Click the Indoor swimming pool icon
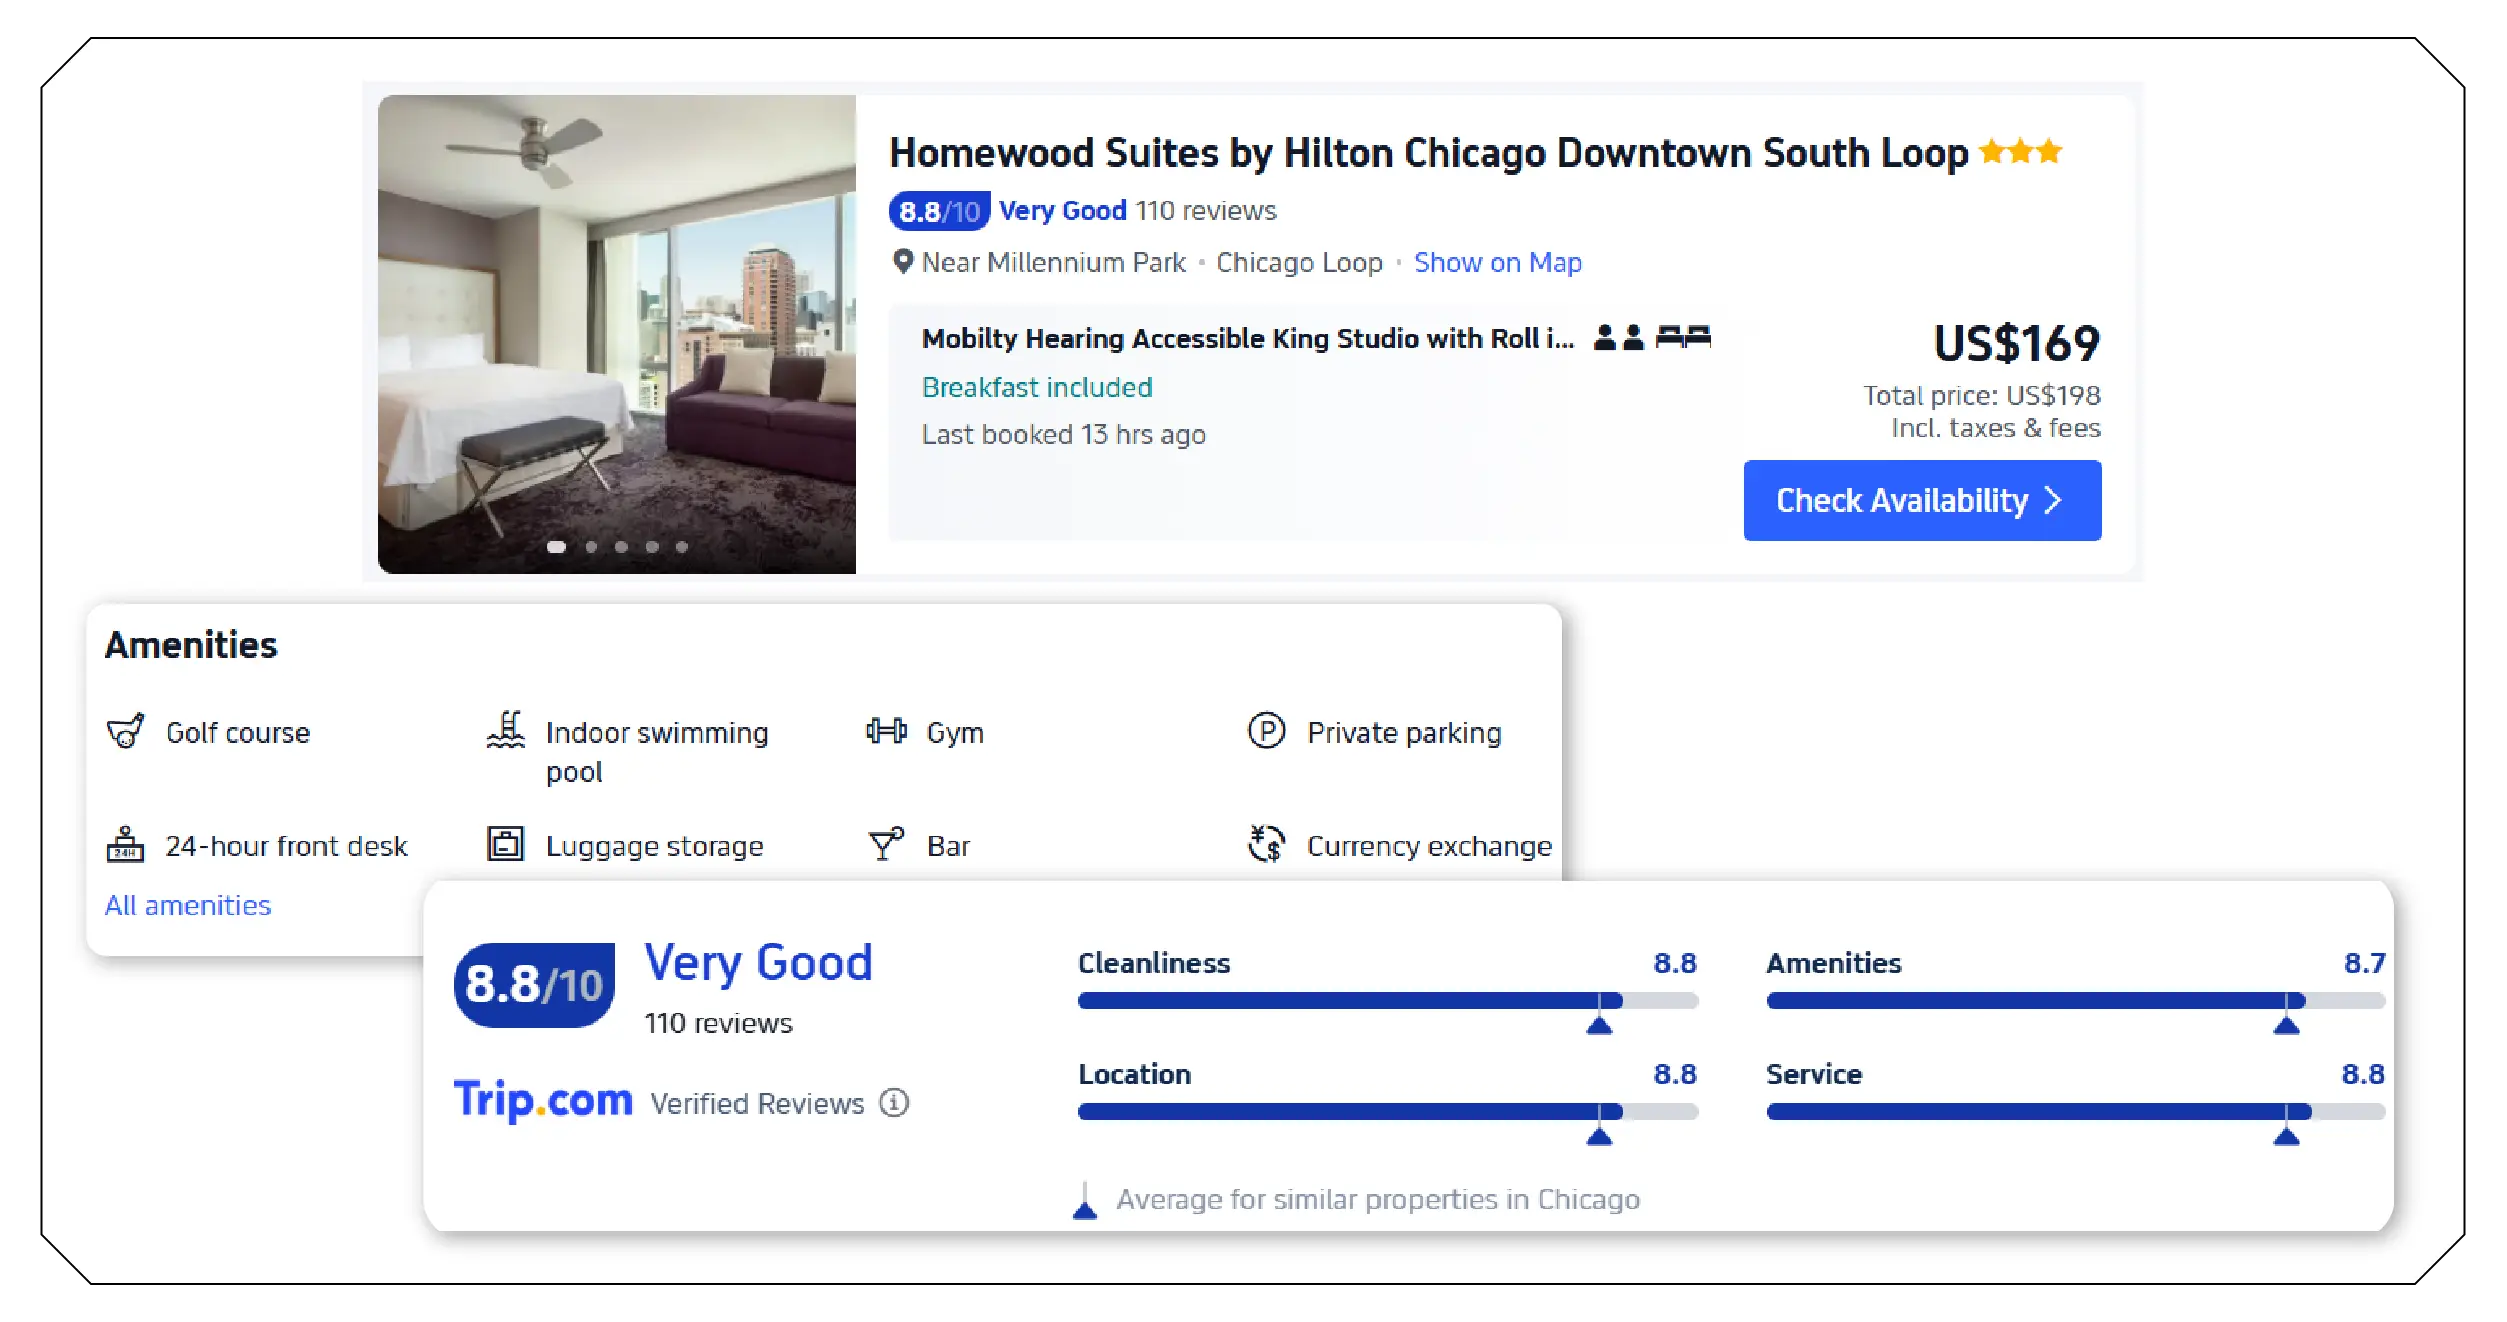 click(506, 730)
